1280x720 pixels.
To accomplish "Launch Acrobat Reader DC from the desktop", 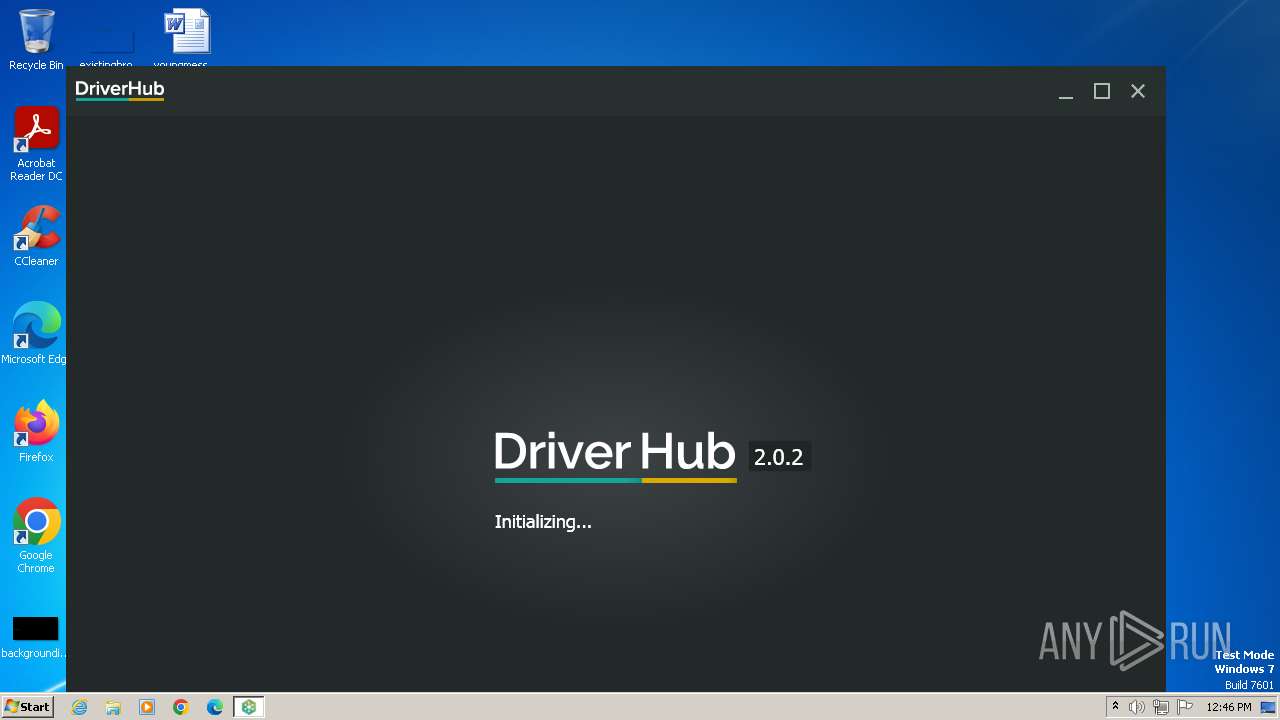I will [36, 144].
